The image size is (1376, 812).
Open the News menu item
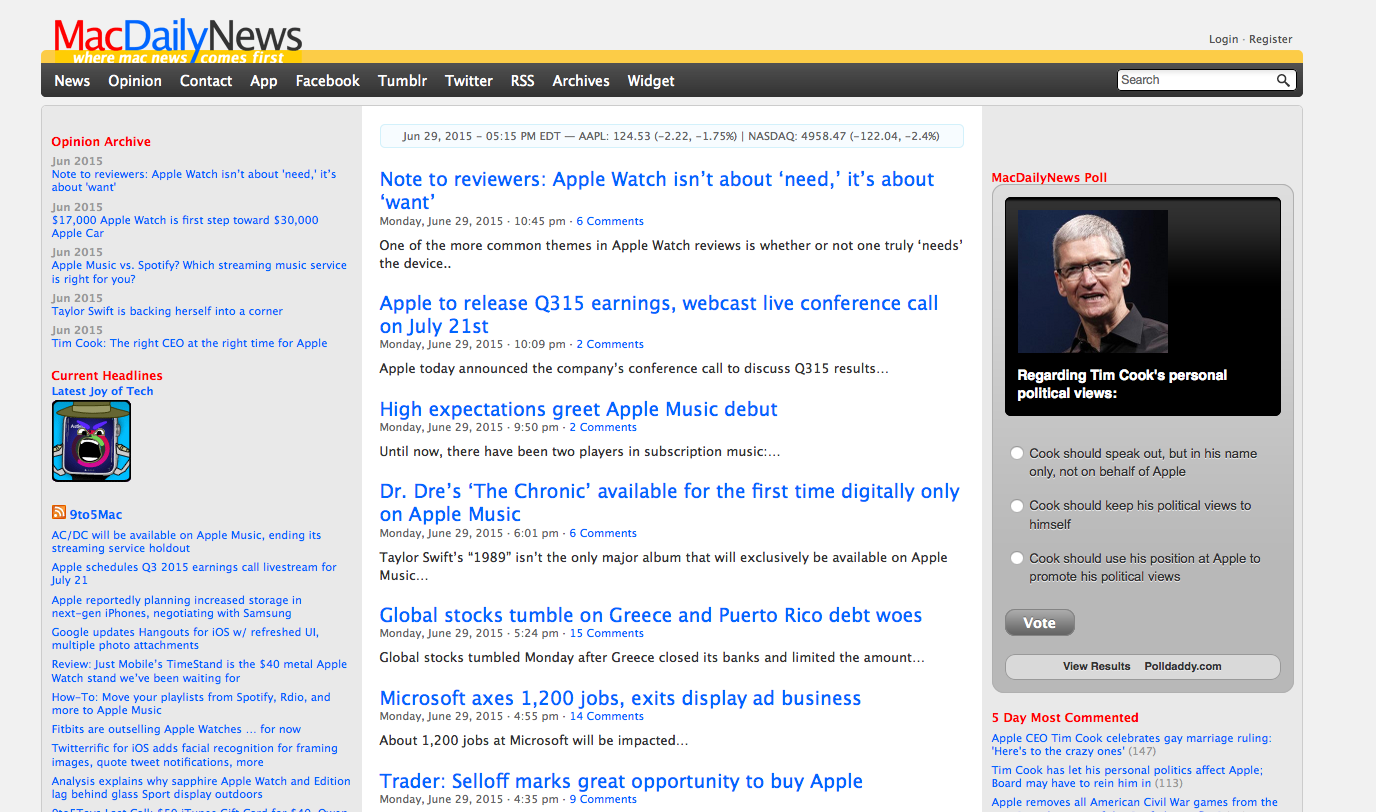[x=72, y=81]
